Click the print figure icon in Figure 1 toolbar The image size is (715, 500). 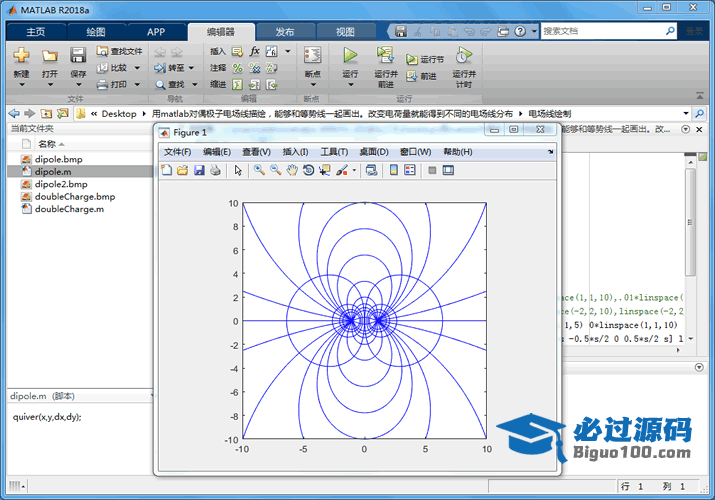215,170
